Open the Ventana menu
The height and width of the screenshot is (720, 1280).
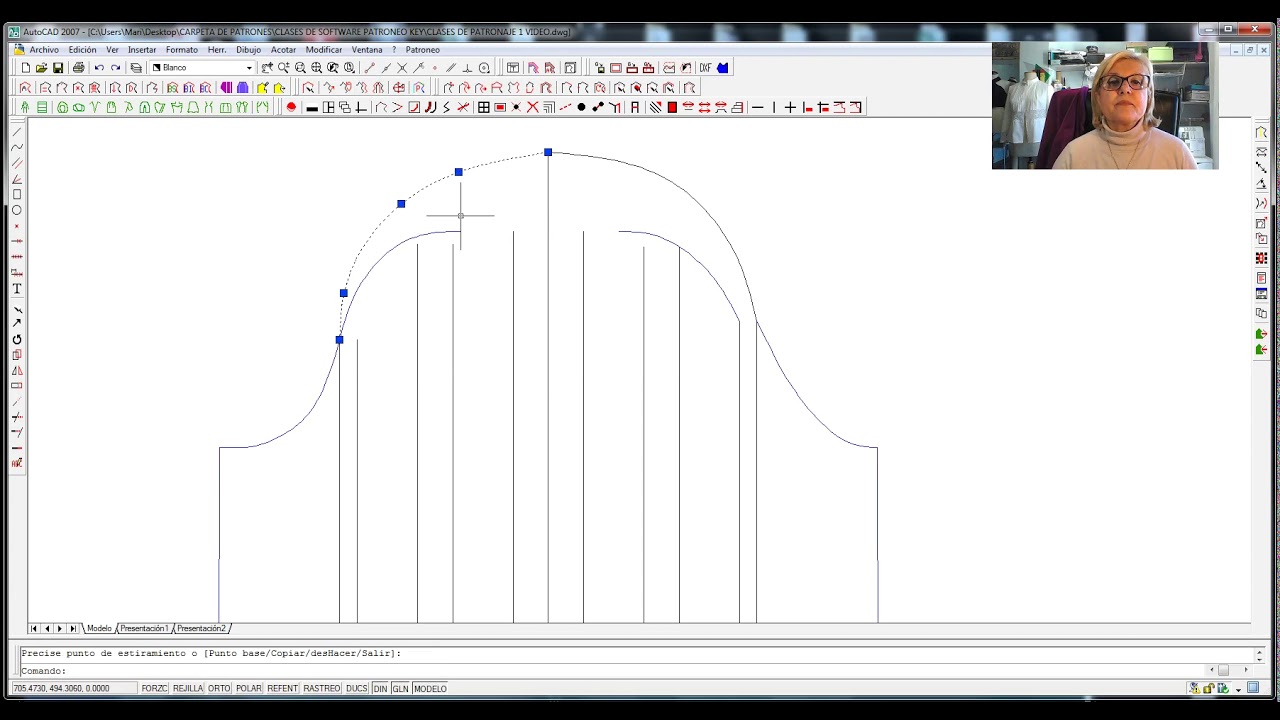tap(367, 49)
